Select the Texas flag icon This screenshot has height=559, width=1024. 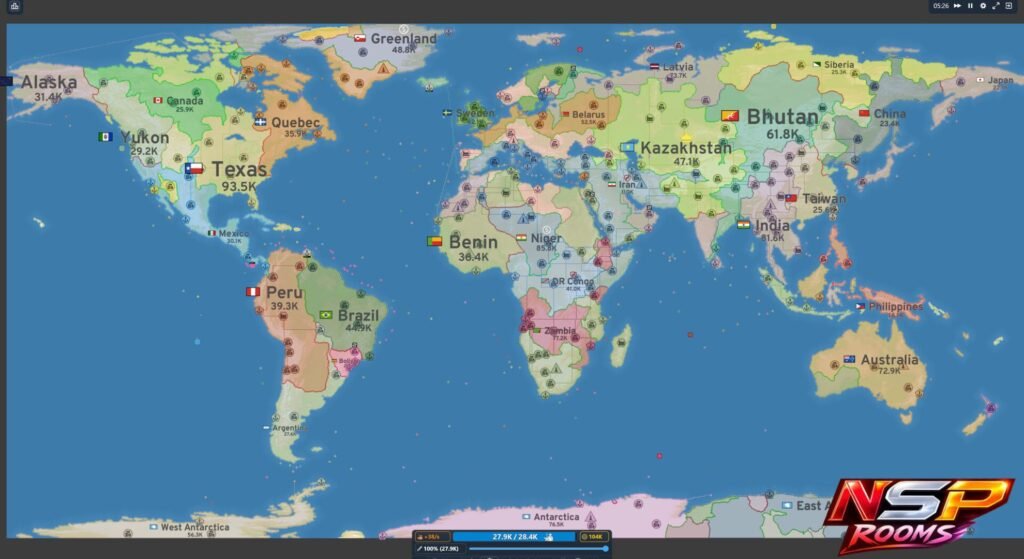coord(194,168)
